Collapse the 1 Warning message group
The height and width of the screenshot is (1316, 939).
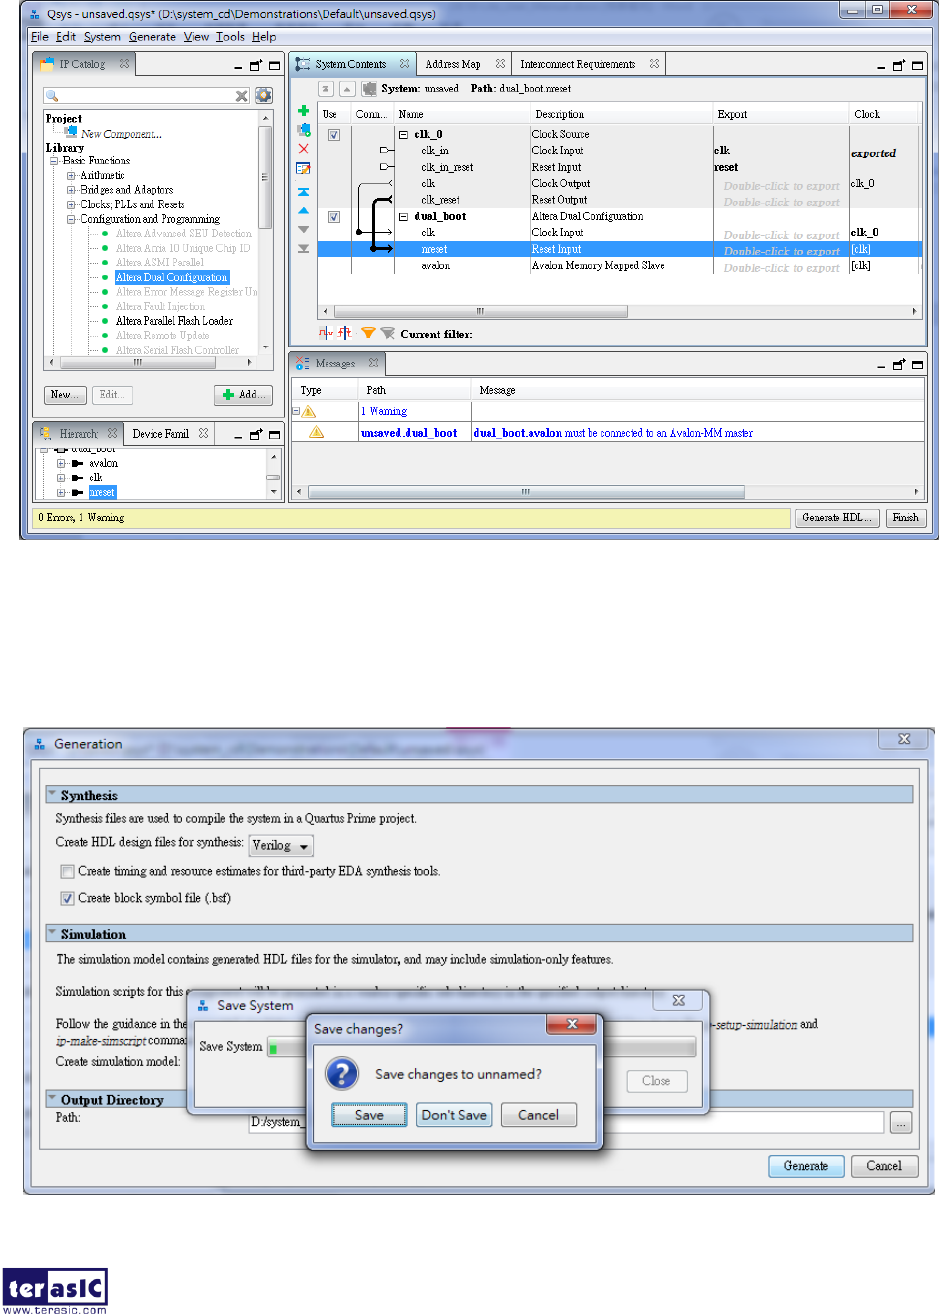(296, 411)
